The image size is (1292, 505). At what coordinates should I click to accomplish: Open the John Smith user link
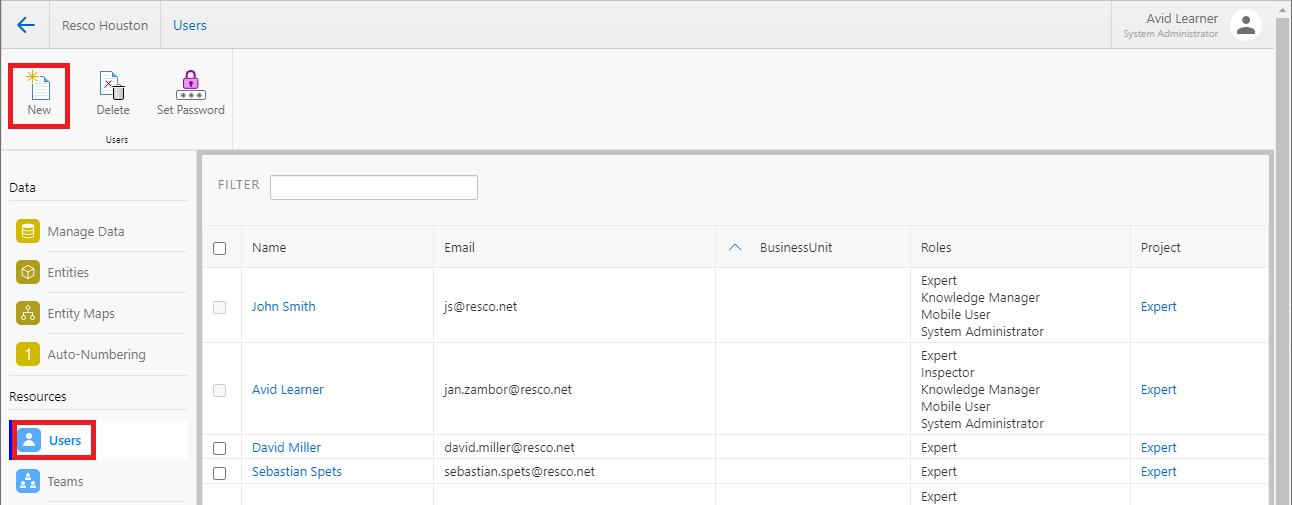coord(283,307)
